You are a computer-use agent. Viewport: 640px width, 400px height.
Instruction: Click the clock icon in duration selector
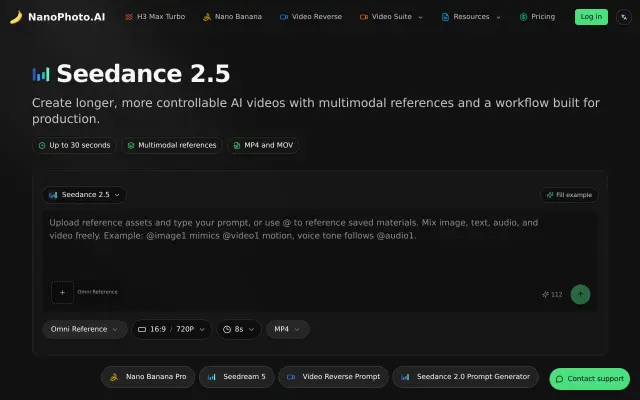pos(227,329)
